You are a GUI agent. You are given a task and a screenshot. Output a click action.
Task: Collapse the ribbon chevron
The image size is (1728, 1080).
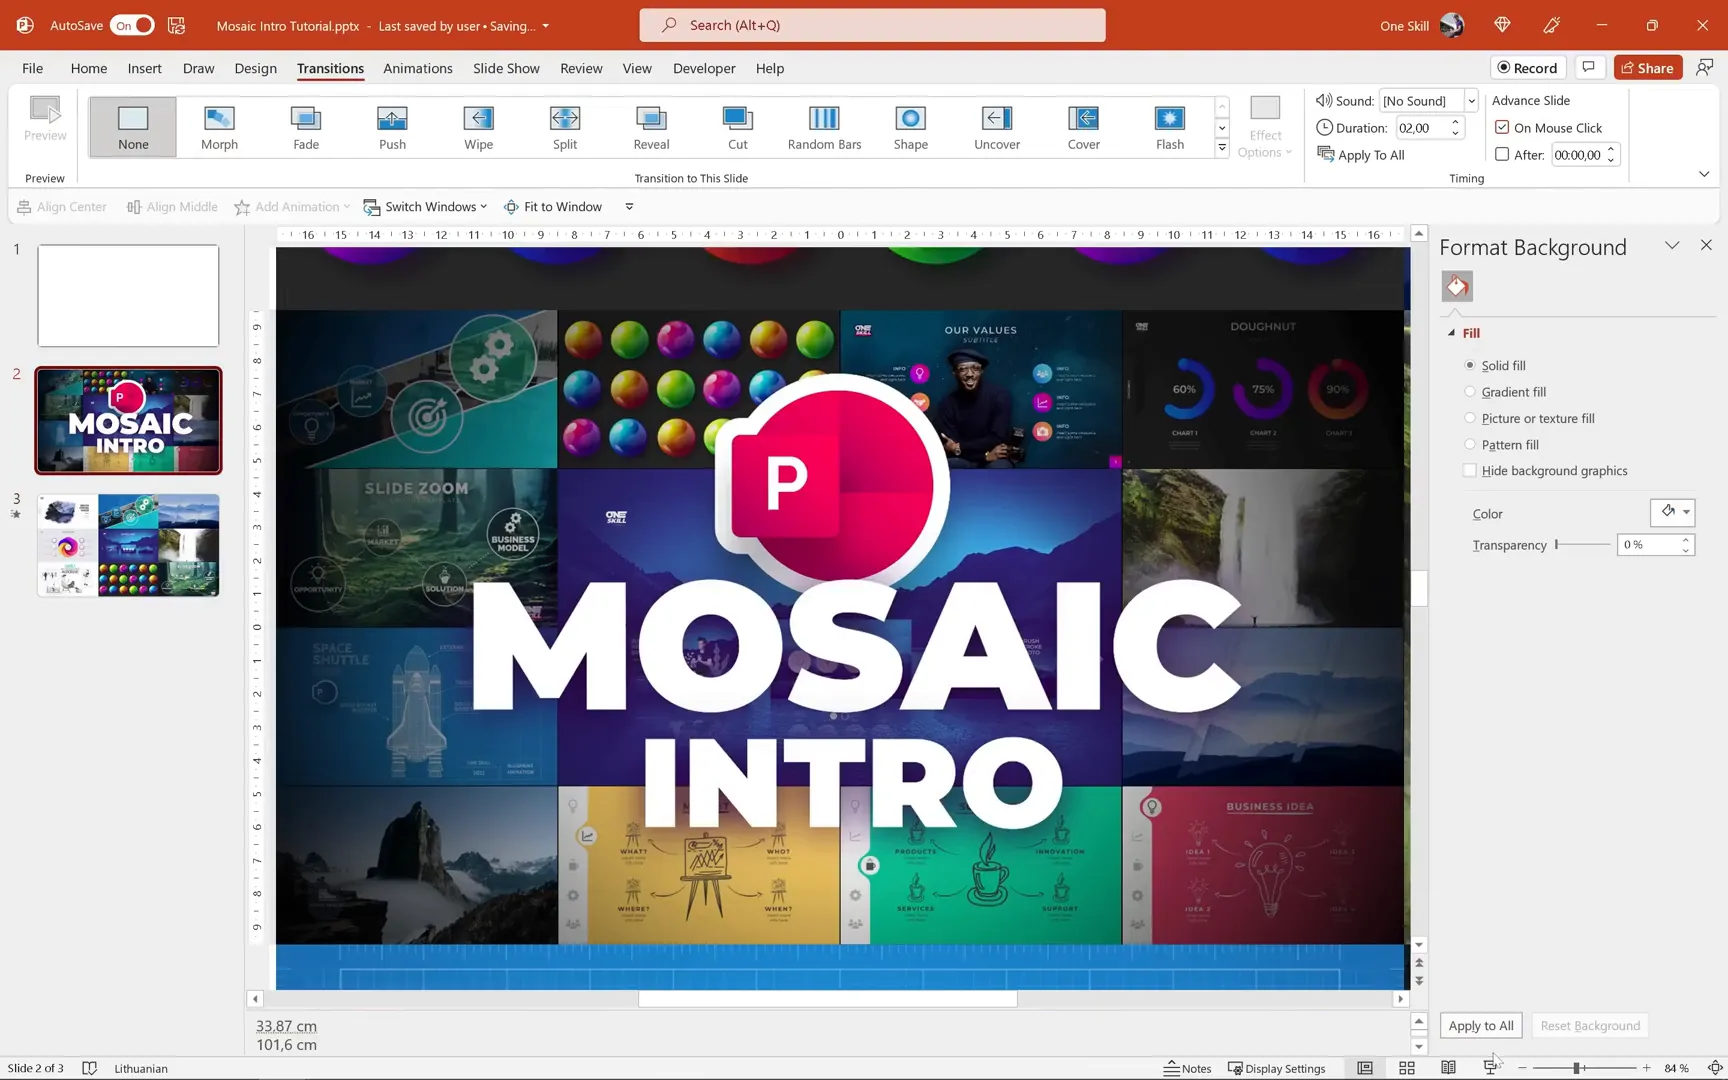click(x=1704, y=174)
